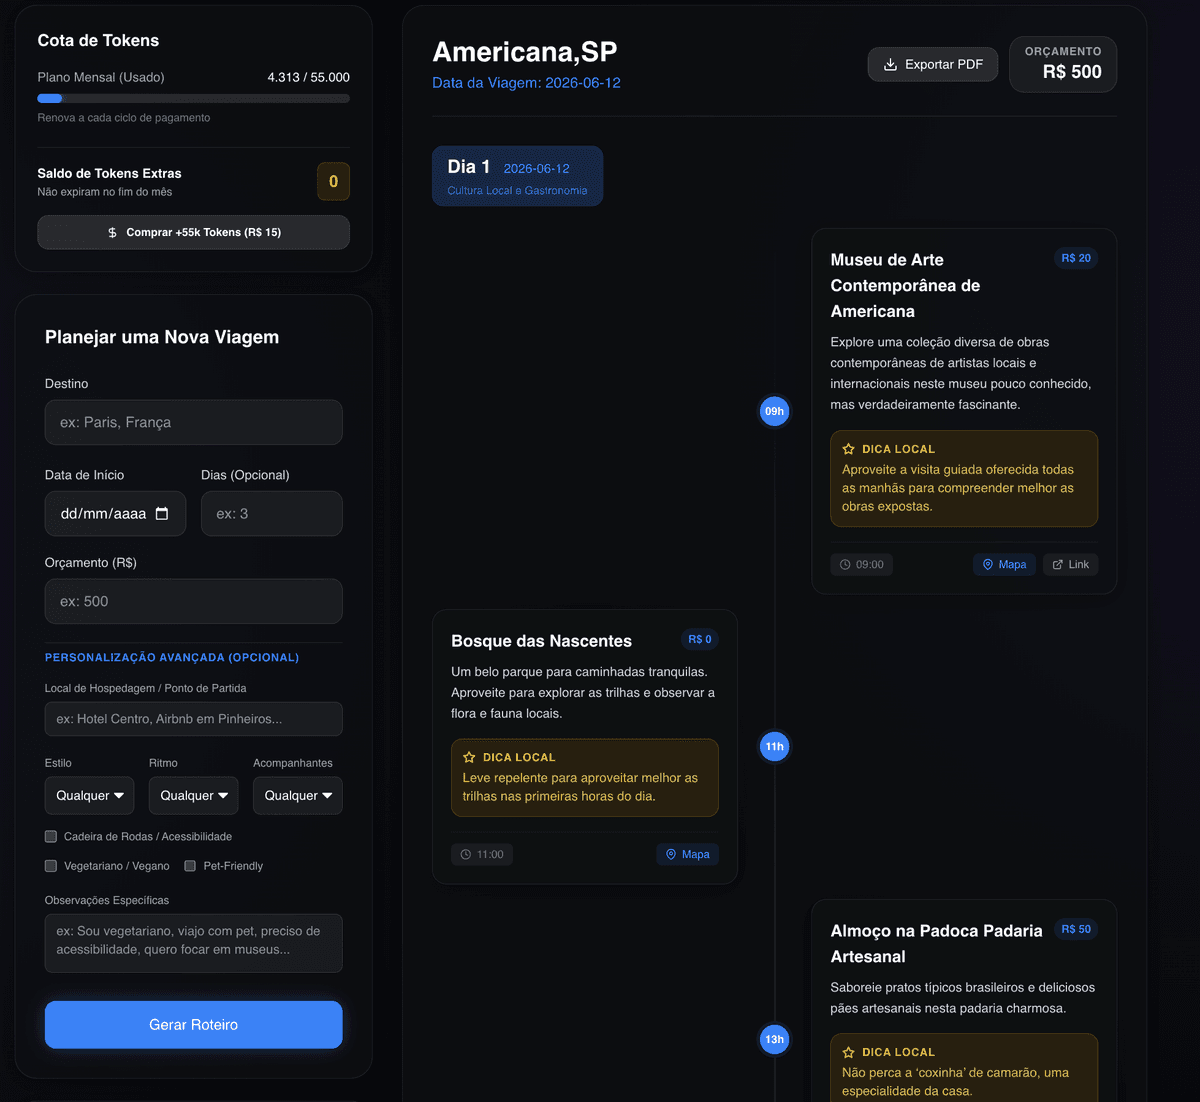The width and height of the screenshot is (1200, 1102).
Task: Open the calendar picker icon in date field
Action: pyautogui.click(x=162, y=513)
